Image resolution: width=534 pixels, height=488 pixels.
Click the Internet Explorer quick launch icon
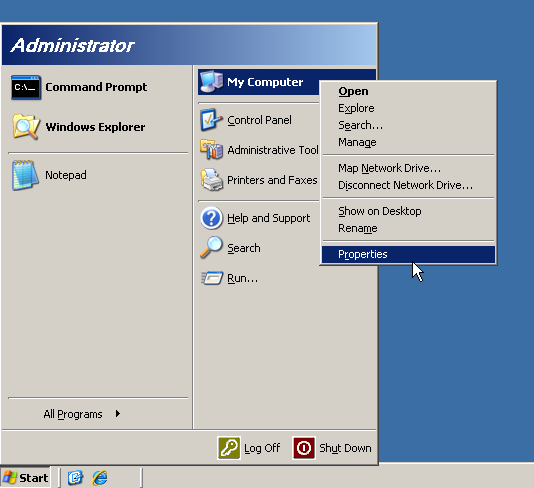pos(100,477)
